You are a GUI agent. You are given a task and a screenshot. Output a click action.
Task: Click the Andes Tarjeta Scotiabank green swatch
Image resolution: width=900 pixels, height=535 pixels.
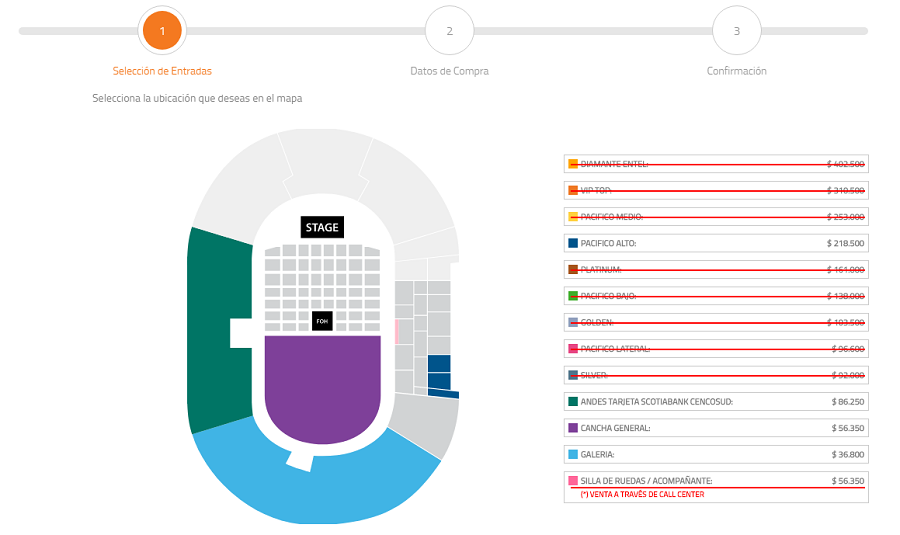point(573,401)
